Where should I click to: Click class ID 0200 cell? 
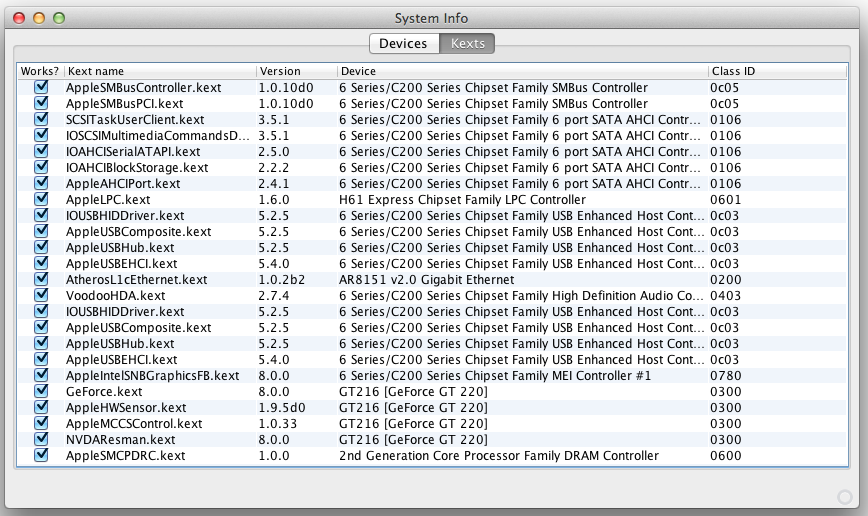coord(725,280)
